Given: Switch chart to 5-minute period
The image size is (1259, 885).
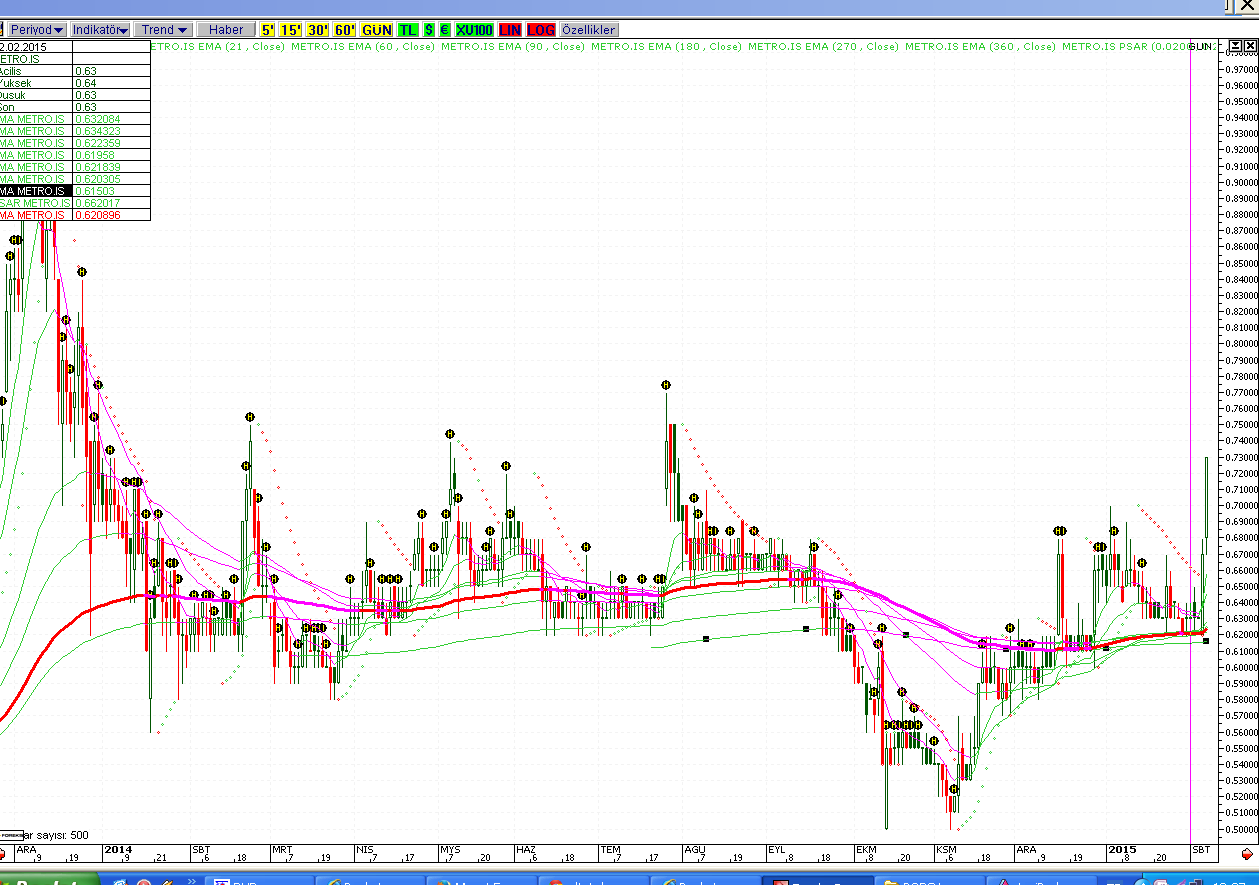Looking at the screenshot, I should (267, 30).
